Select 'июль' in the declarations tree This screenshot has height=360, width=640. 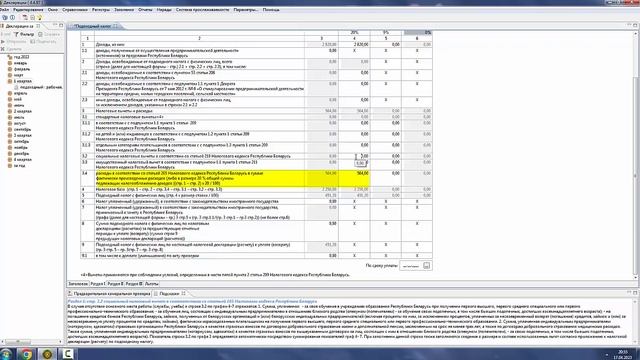click(x=19, y=117)
